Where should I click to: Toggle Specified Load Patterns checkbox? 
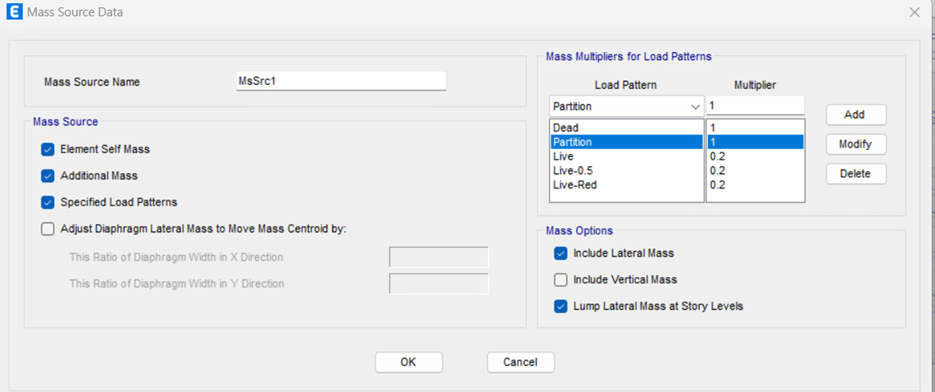click(48, 202)
